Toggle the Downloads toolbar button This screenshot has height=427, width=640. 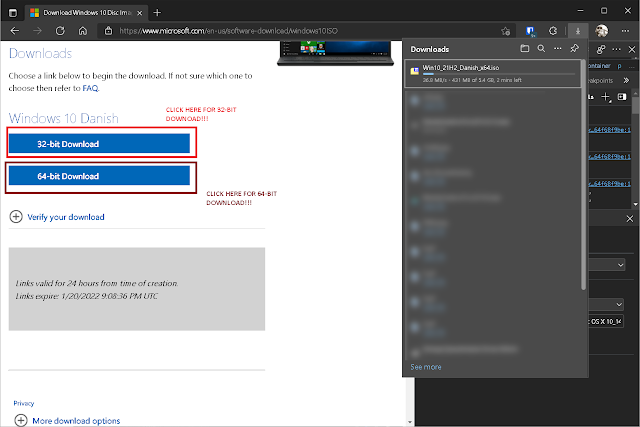[x=578, y=31]
